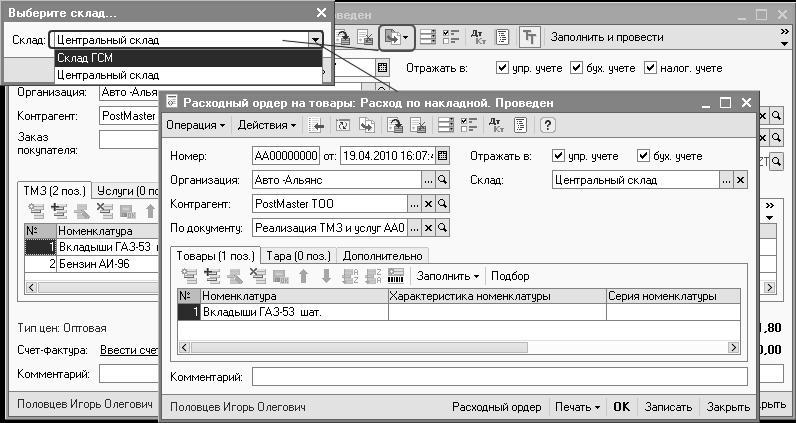Toggle the 'налог. учете' checkbox

click(x=651, y=68)
